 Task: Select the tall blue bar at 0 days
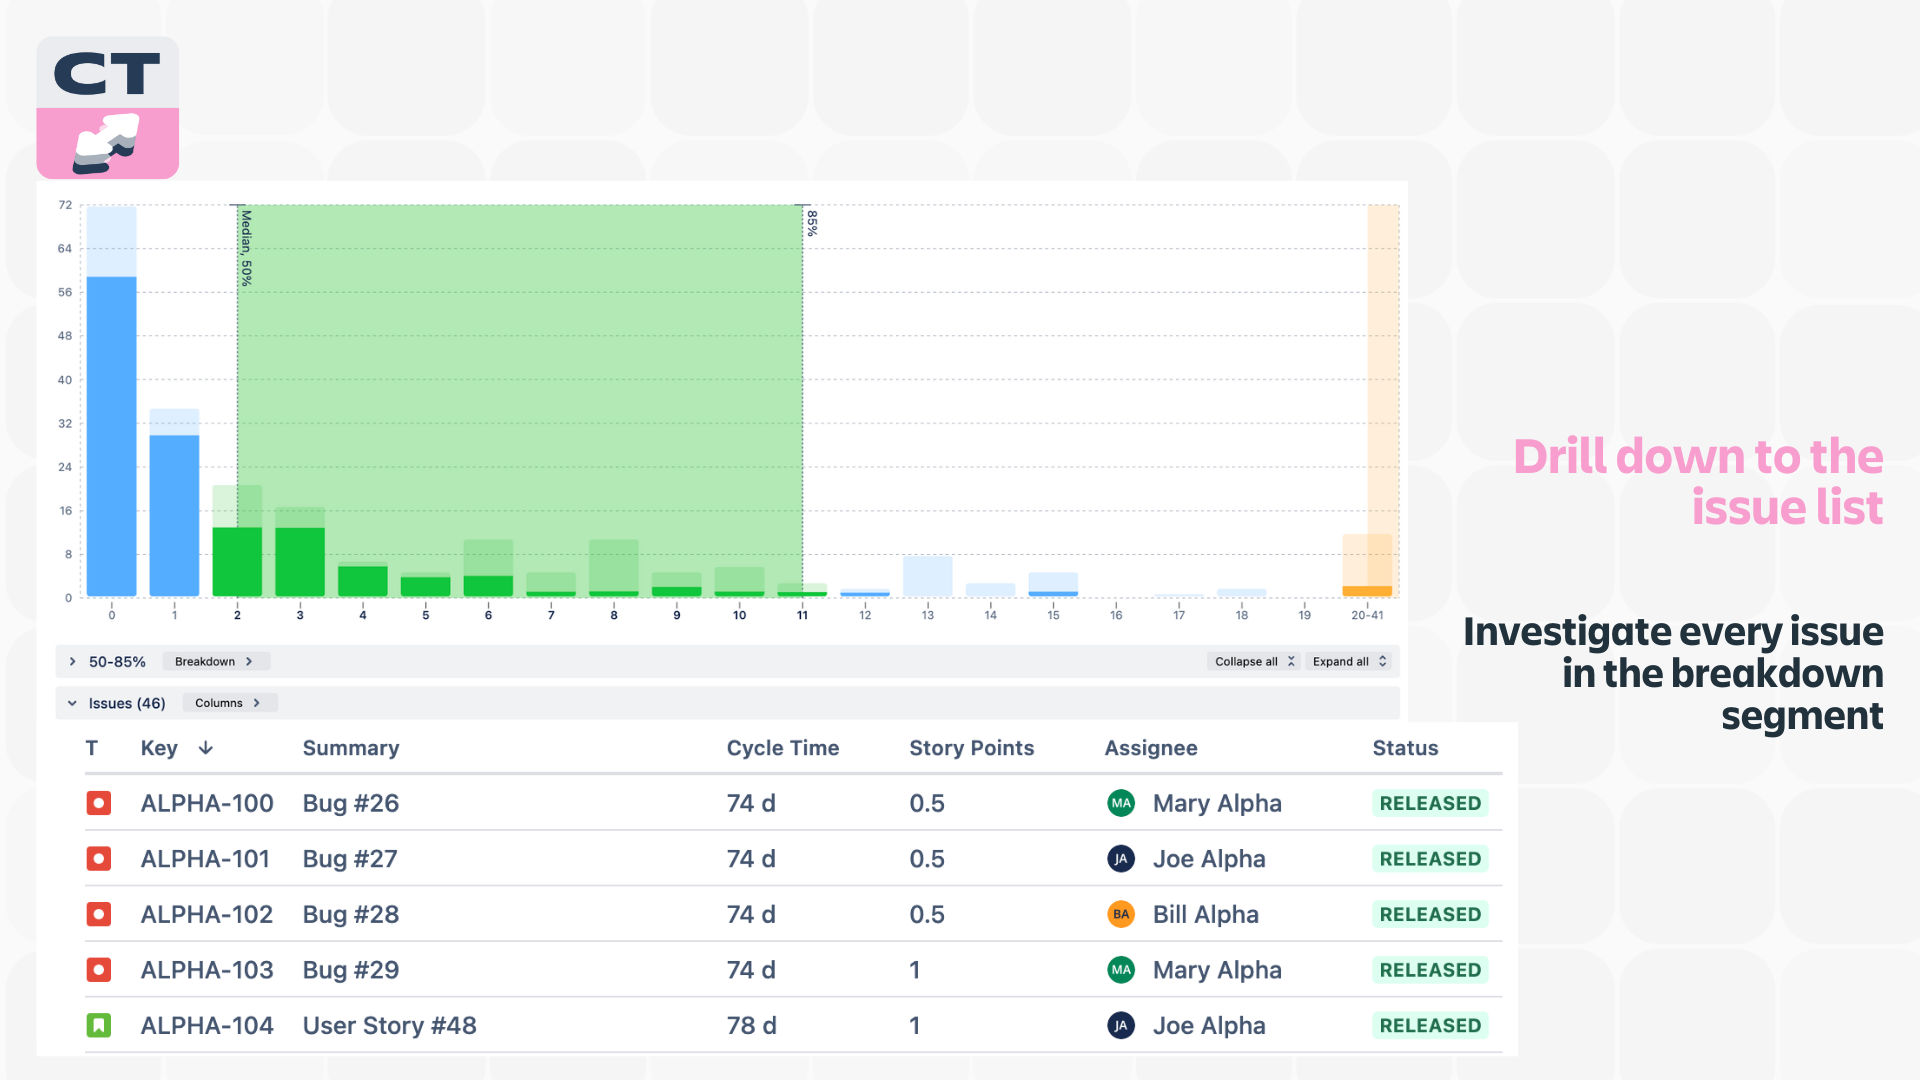[112, 436]
